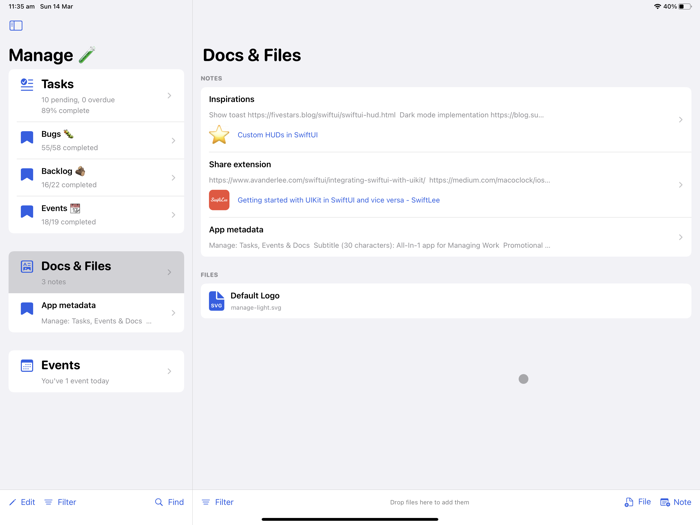
Task: Open the Getting started with UIKit link
Action: 338,200
